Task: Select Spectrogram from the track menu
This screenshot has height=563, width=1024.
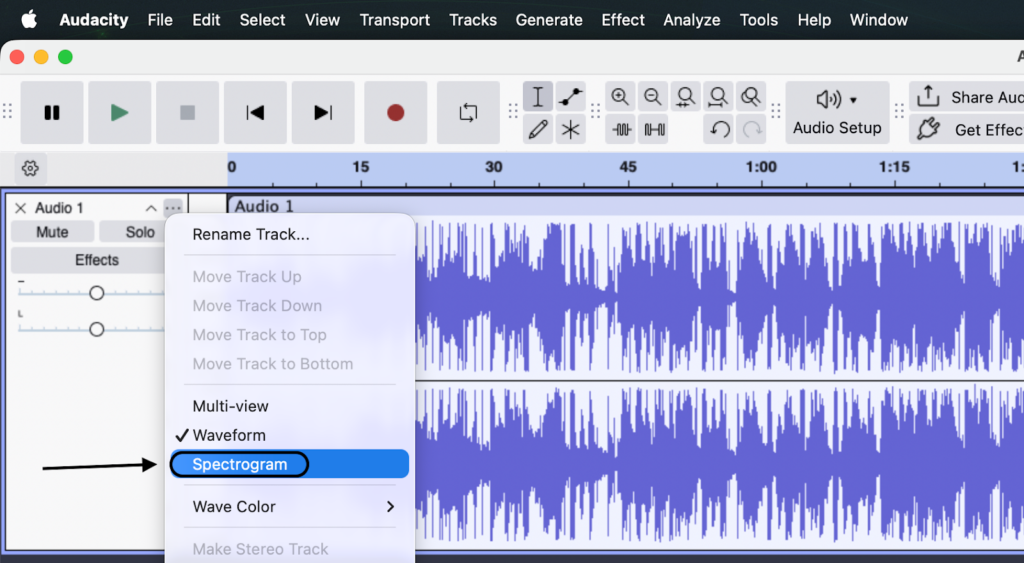Action: point(240,464)
